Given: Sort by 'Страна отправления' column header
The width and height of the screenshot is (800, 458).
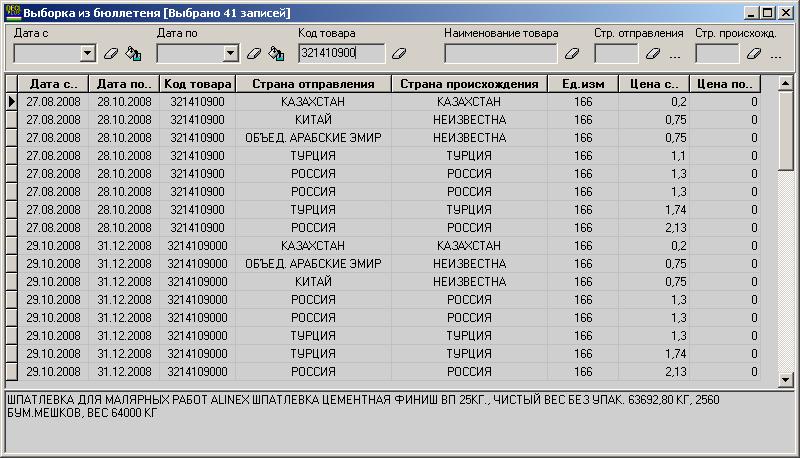Looking at the screenshot, I should (x=313, y=84).
